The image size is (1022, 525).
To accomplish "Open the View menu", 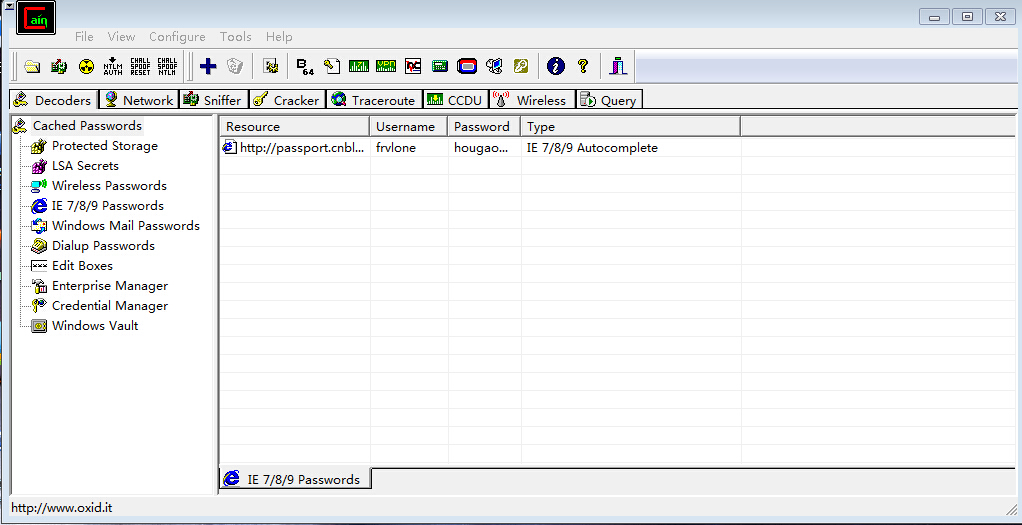I will tap(121, 37).
